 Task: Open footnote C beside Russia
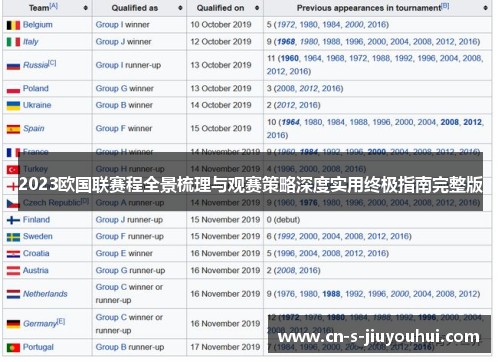(x=52, y=63)
